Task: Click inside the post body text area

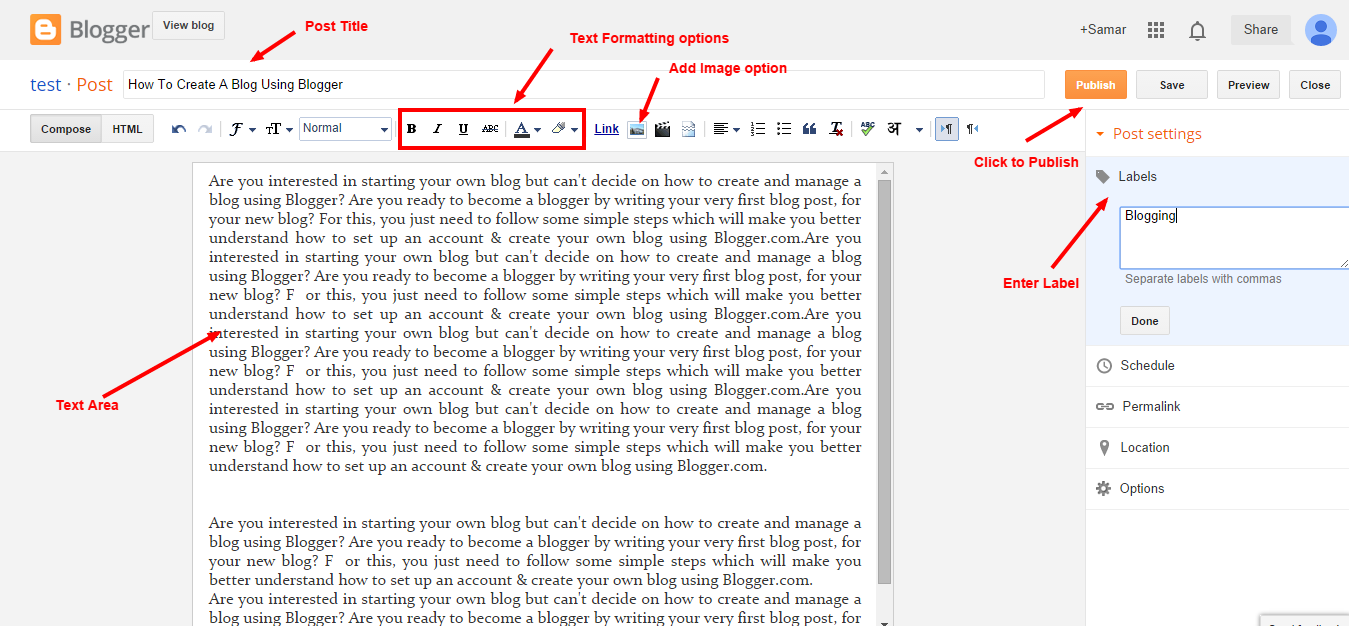Action: pyautogui.click(x=535, y=395)
